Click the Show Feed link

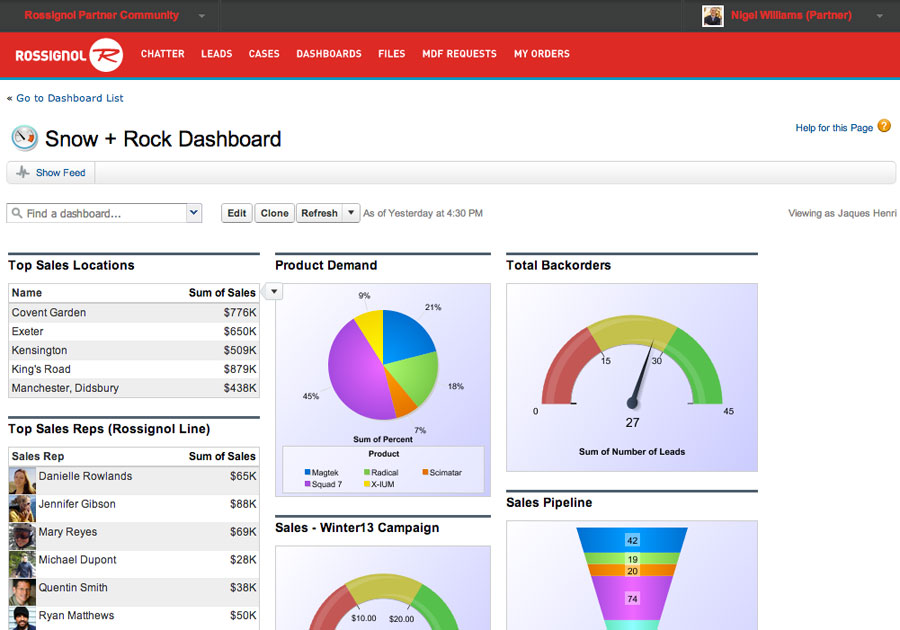(60, 173)
